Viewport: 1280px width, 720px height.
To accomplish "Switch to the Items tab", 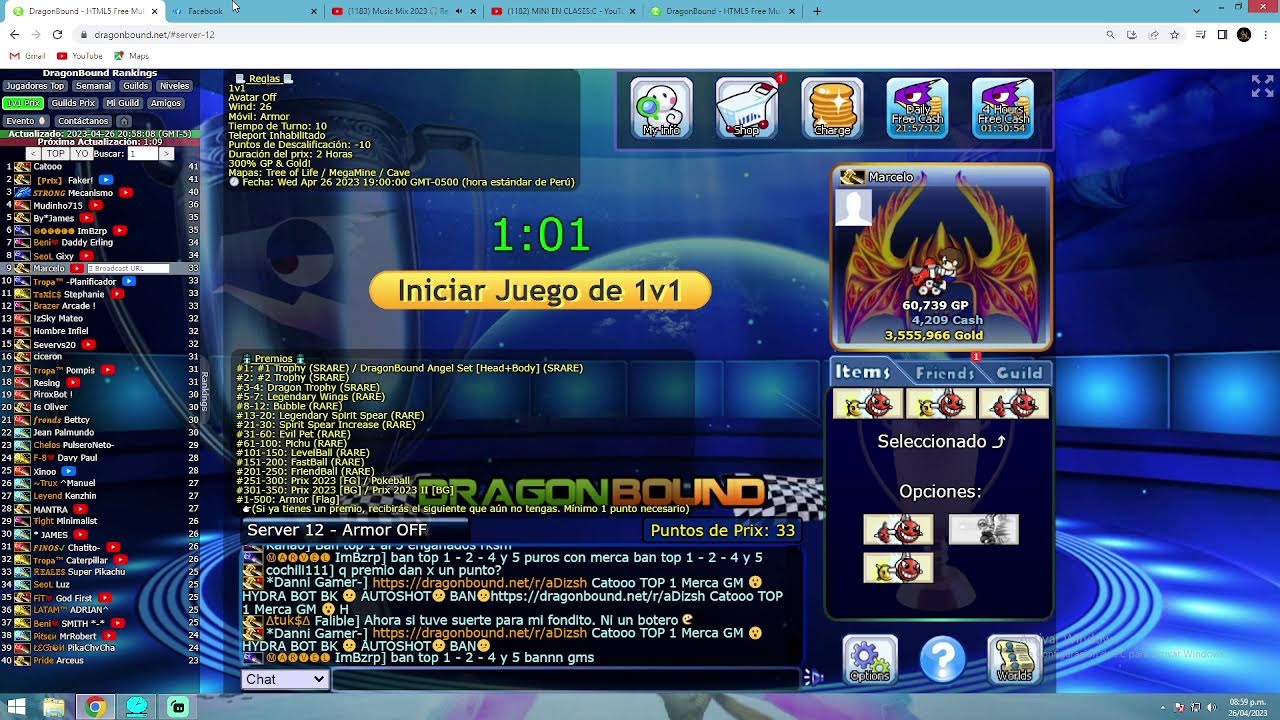I will [863, 372].
